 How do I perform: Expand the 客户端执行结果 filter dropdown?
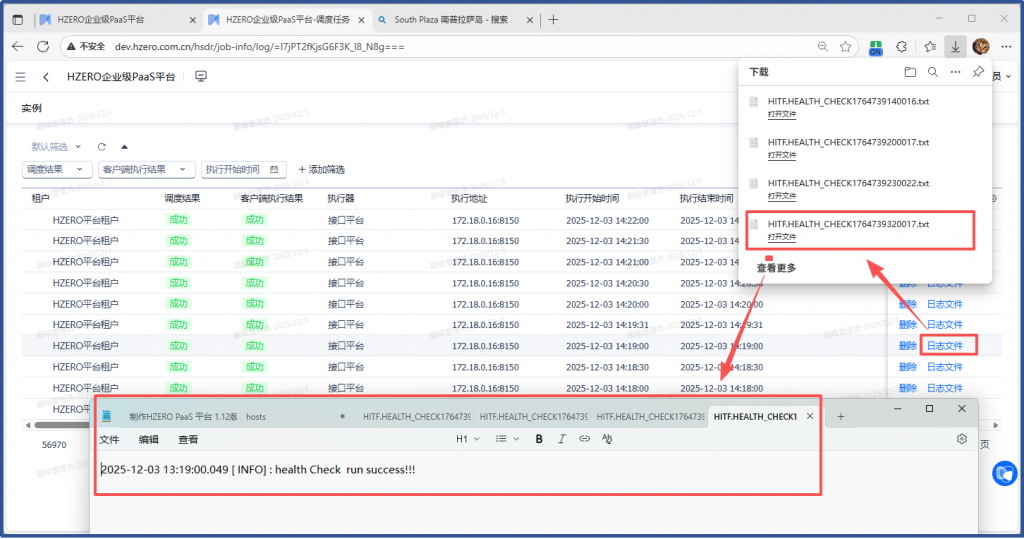coord(146,170)
